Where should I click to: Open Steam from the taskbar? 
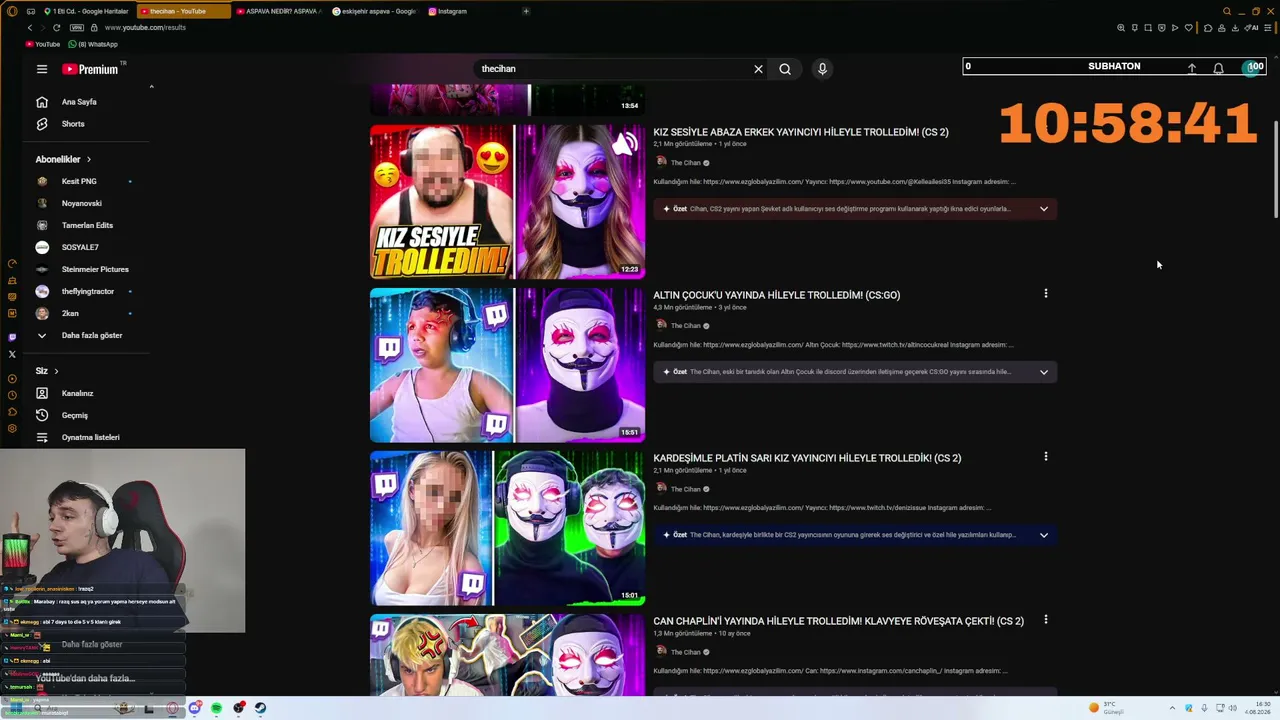coord(260,708)
